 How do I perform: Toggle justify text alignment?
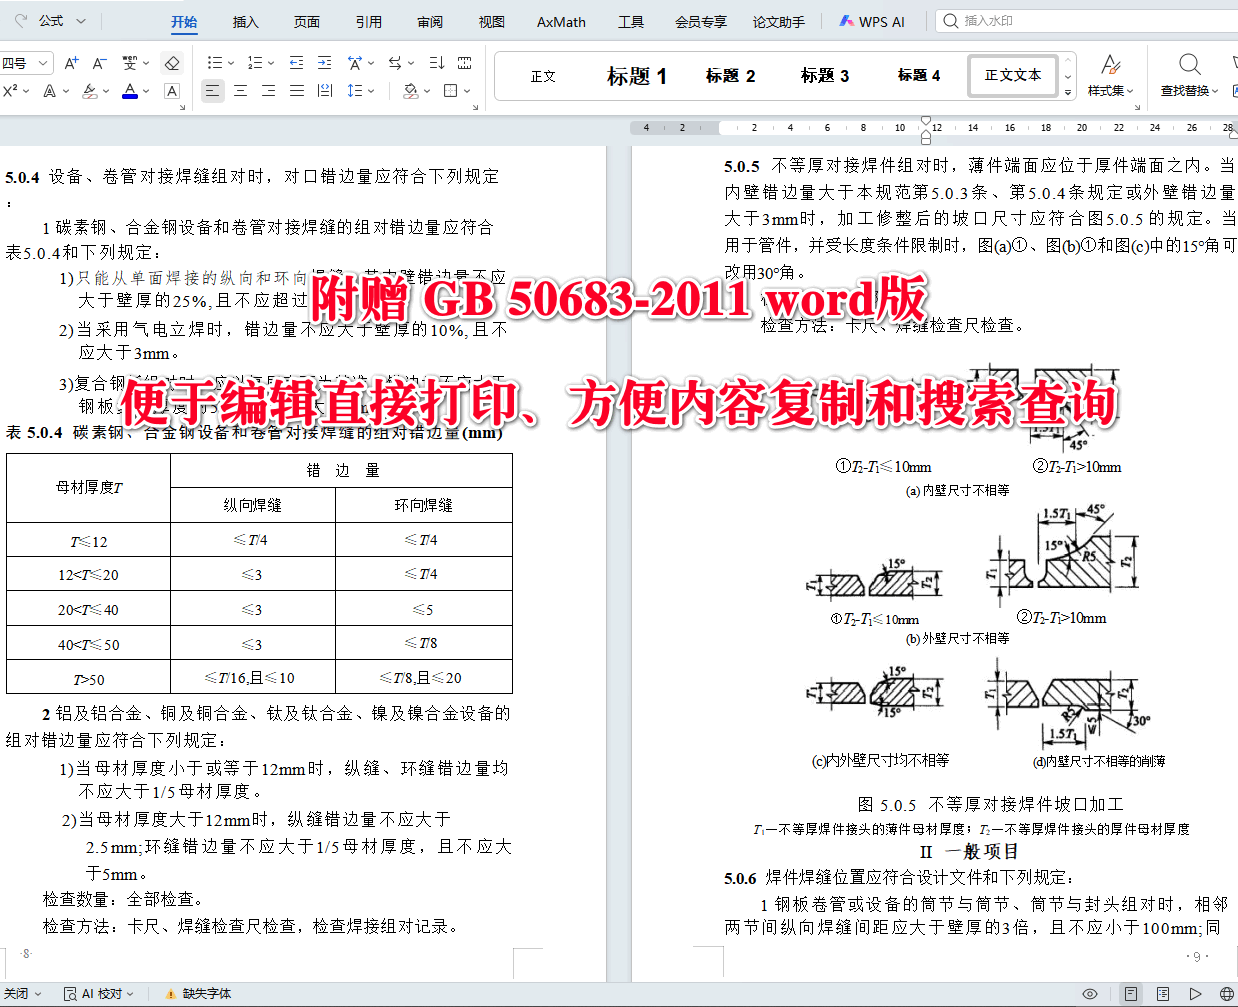click(x=296, y=91)
